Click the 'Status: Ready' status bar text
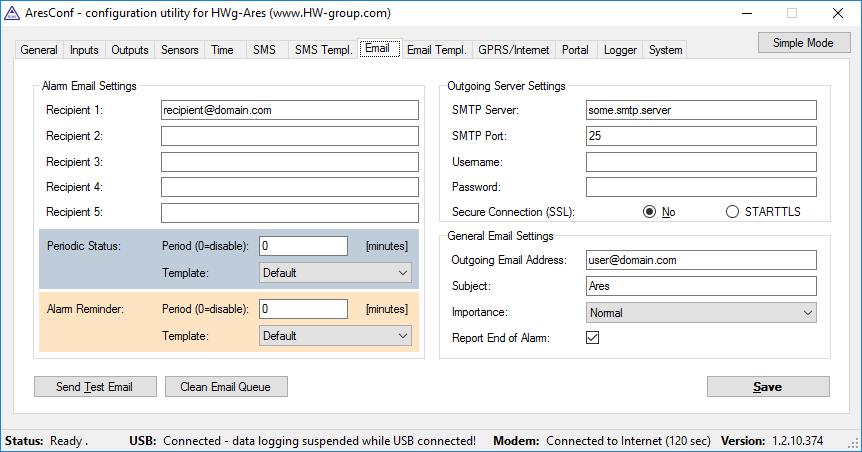 coord(46,441)
